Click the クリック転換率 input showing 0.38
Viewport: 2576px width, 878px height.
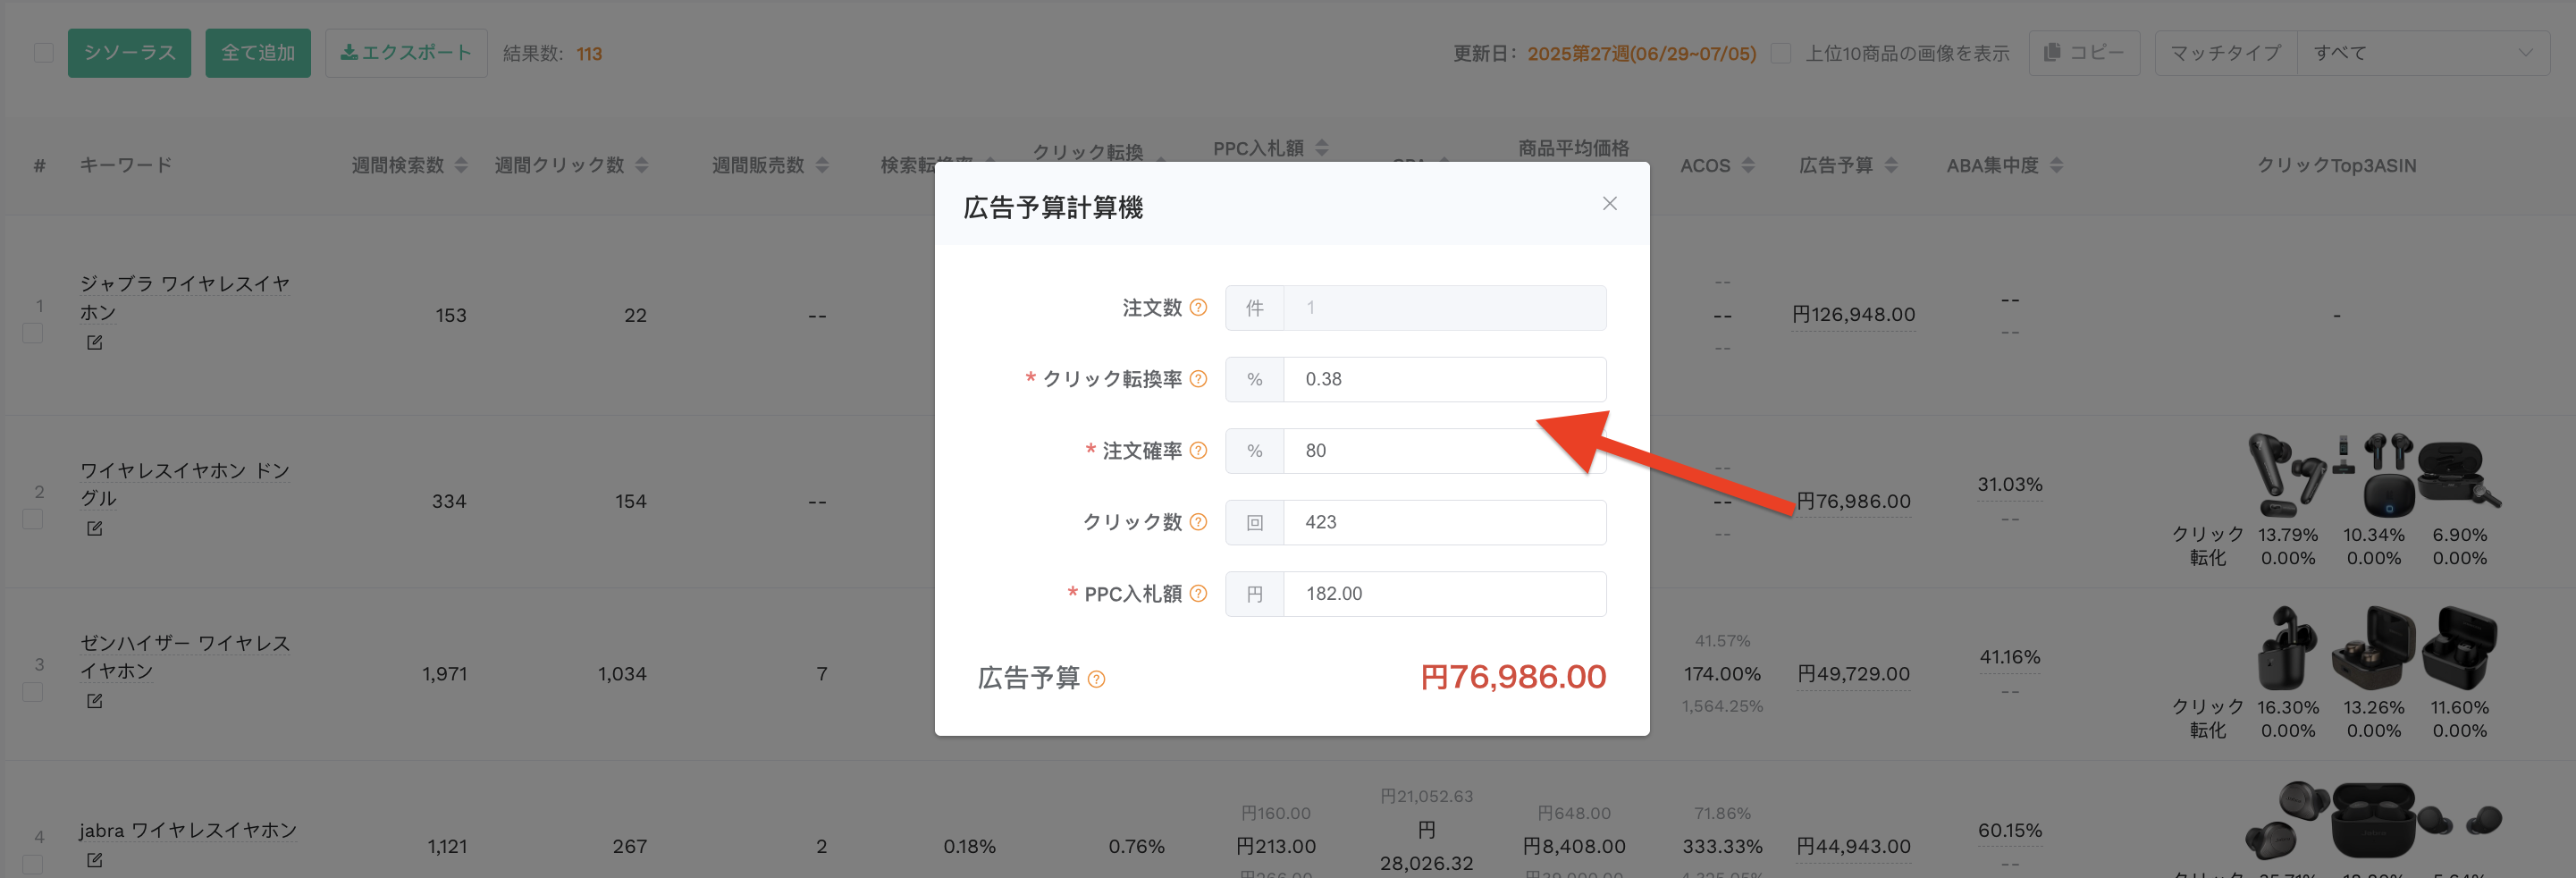pyautogui.click(x=1444, y=380)
